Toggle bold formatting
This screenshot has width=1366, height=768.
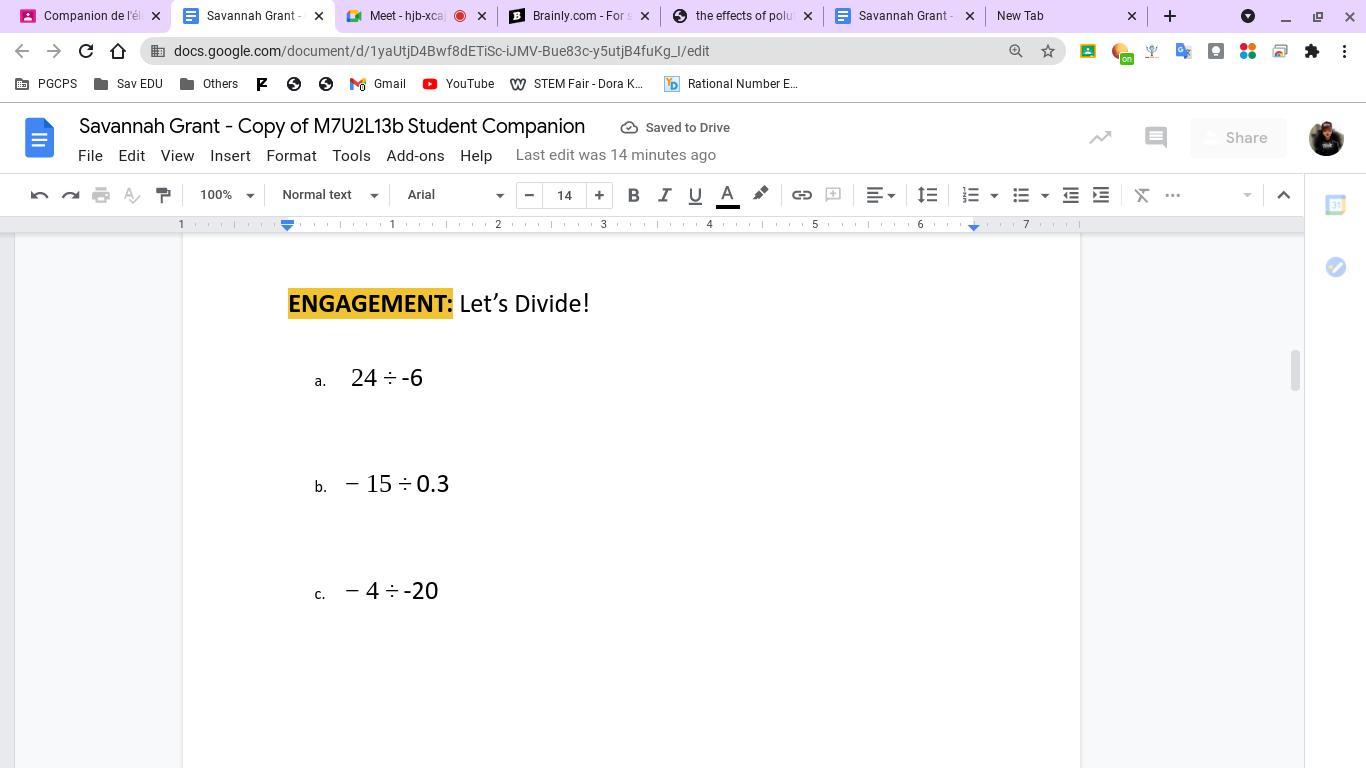click(633, 195)
